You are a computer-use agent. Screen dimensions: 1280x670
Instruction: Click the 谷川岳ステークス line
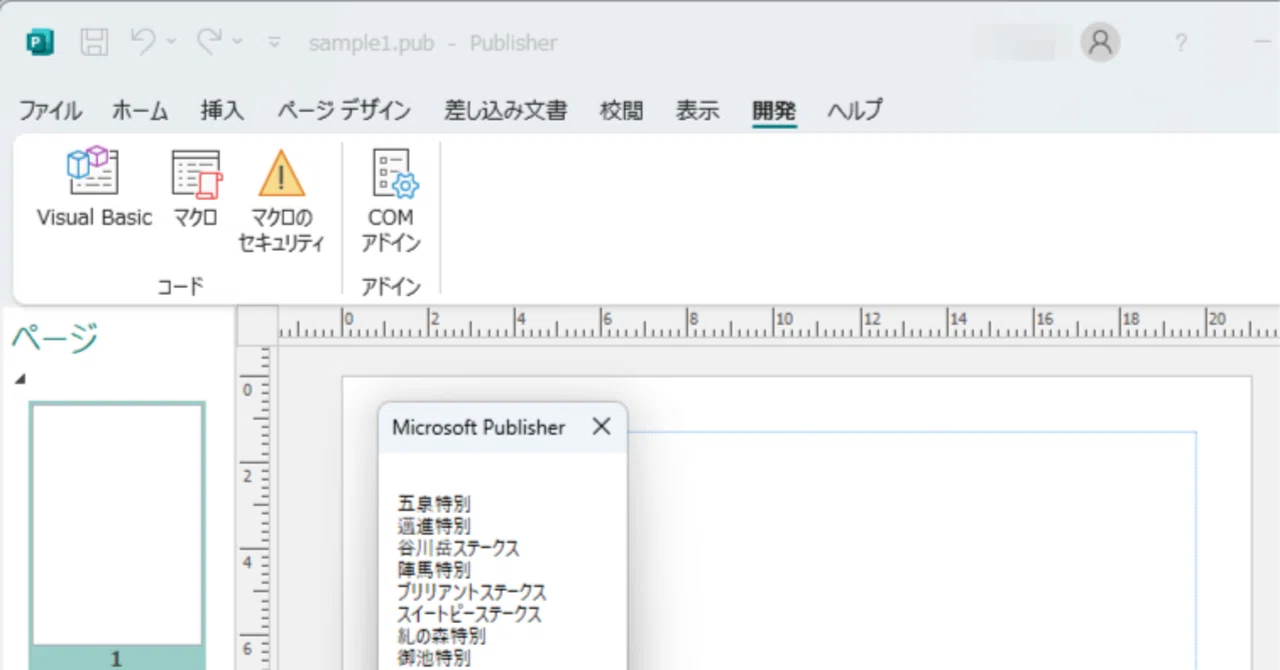coord(458,548)
